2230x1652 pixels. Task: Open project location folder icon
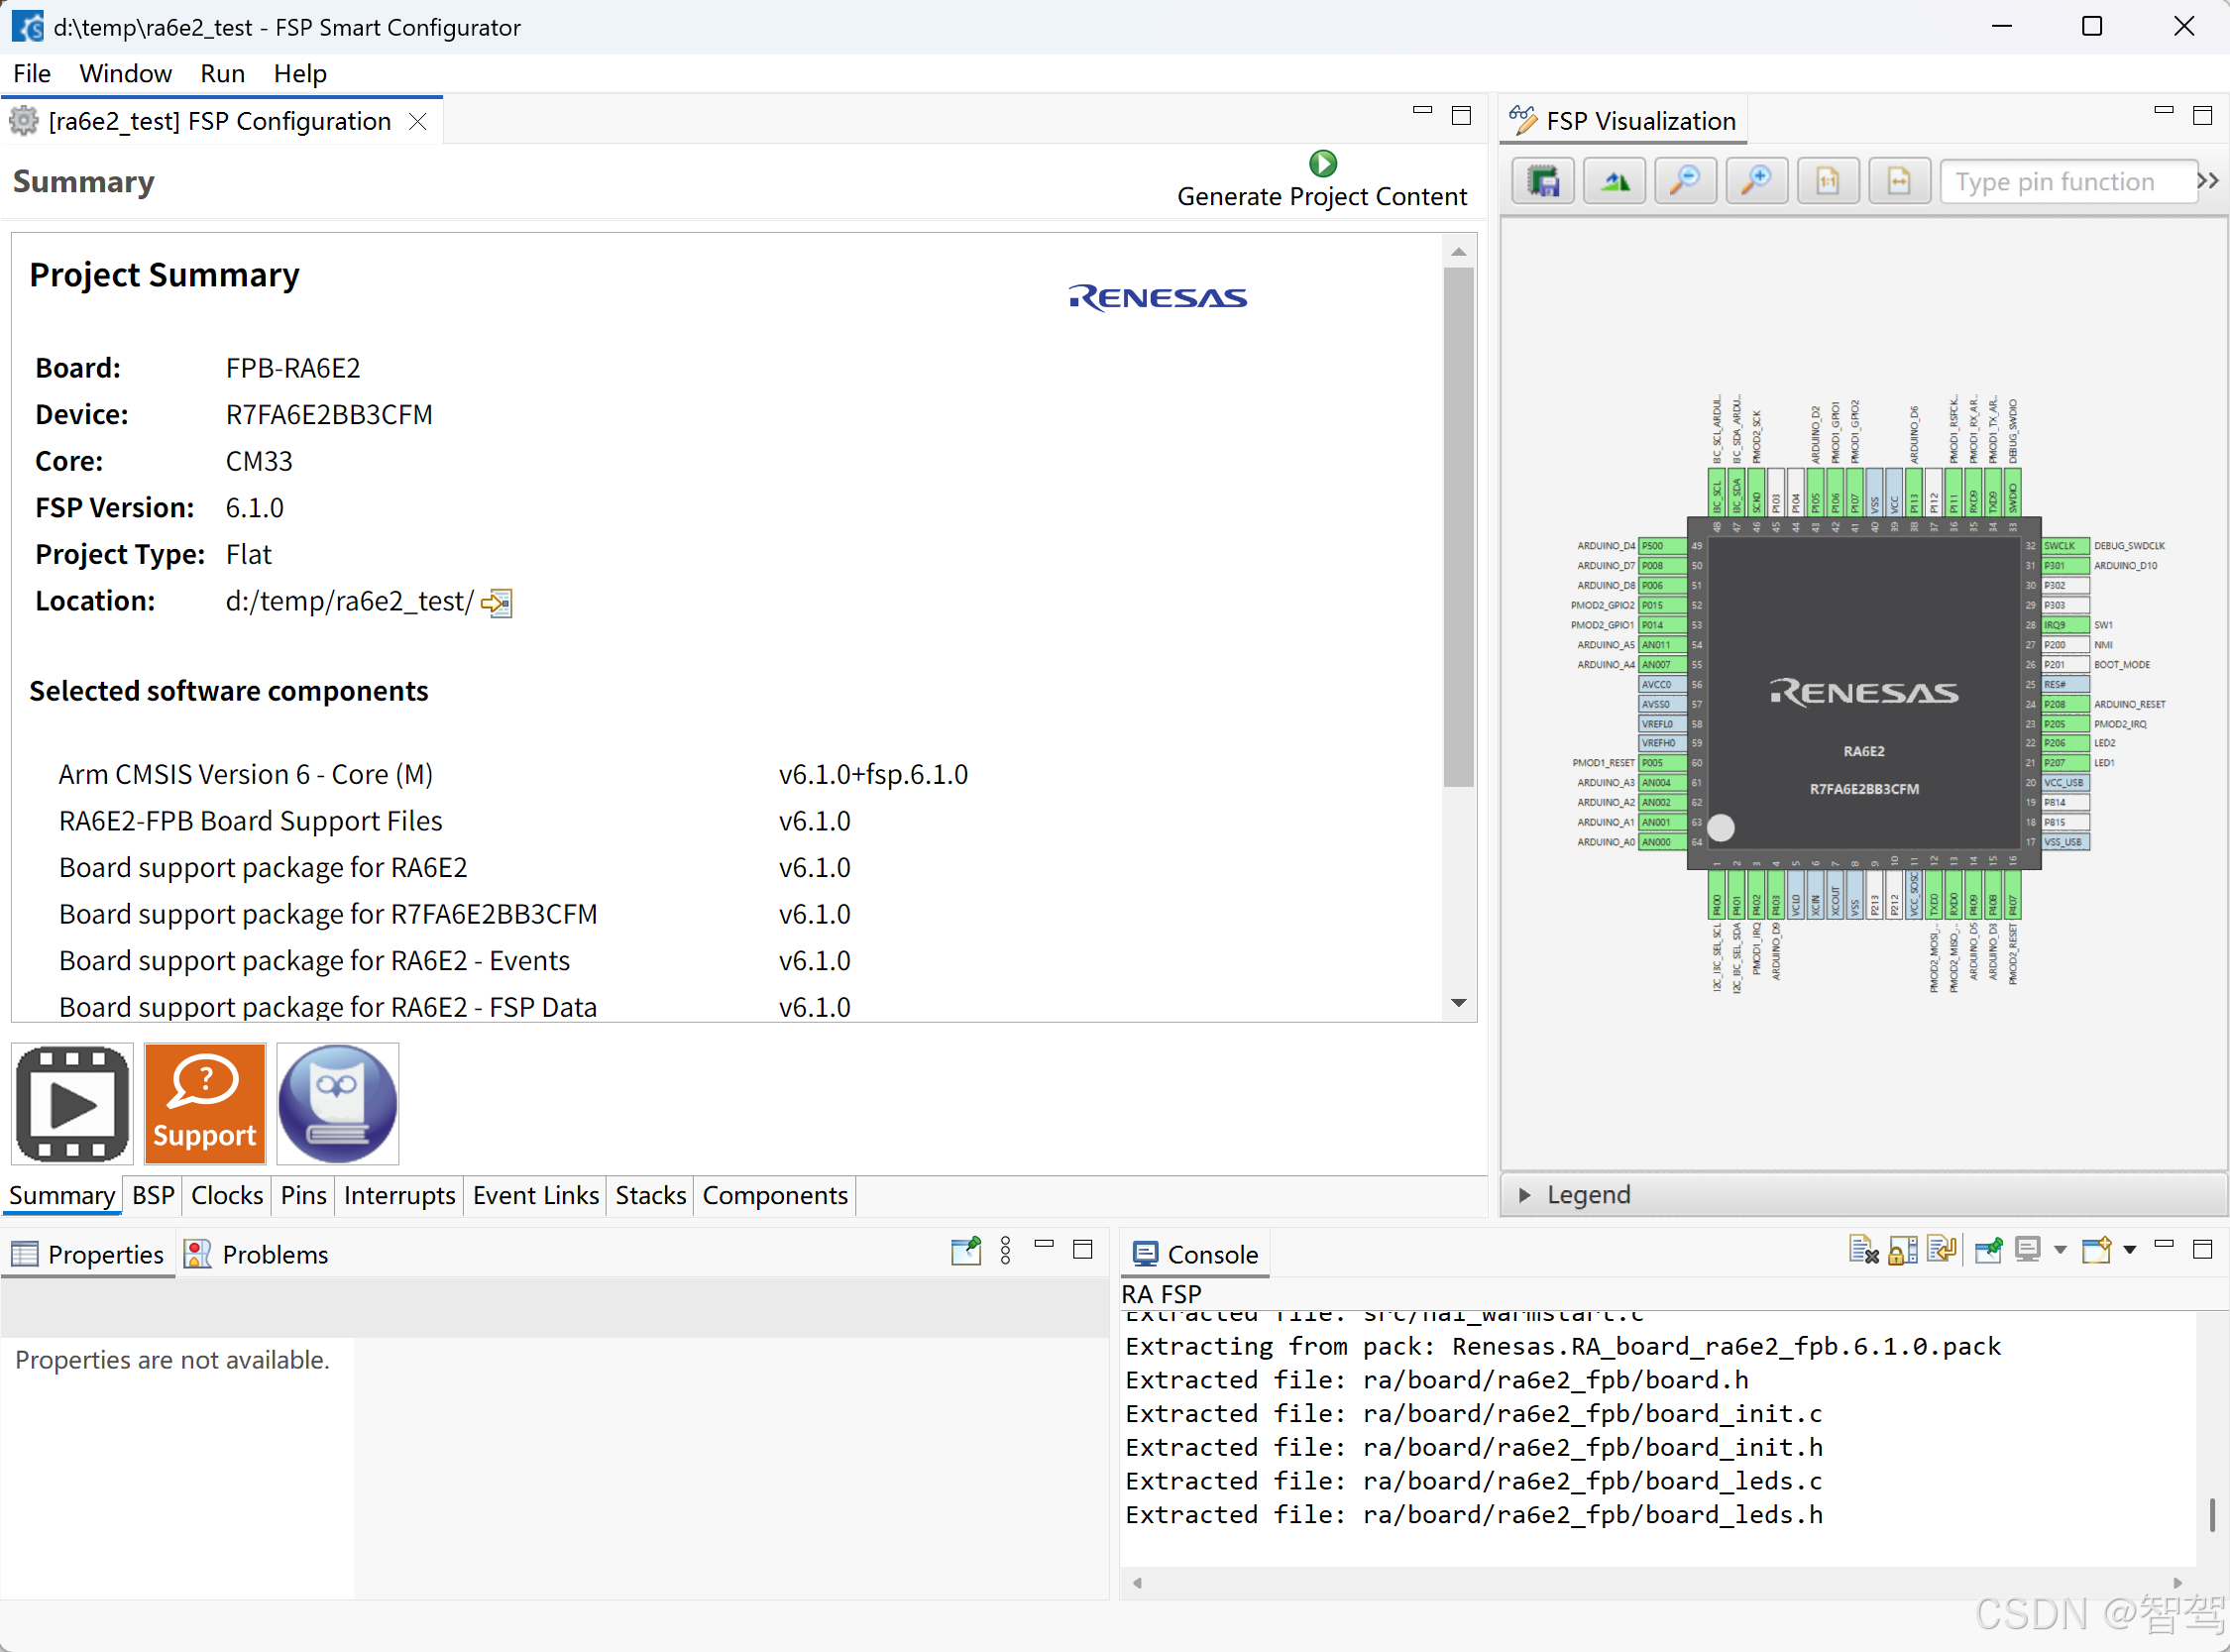(497, 603)
